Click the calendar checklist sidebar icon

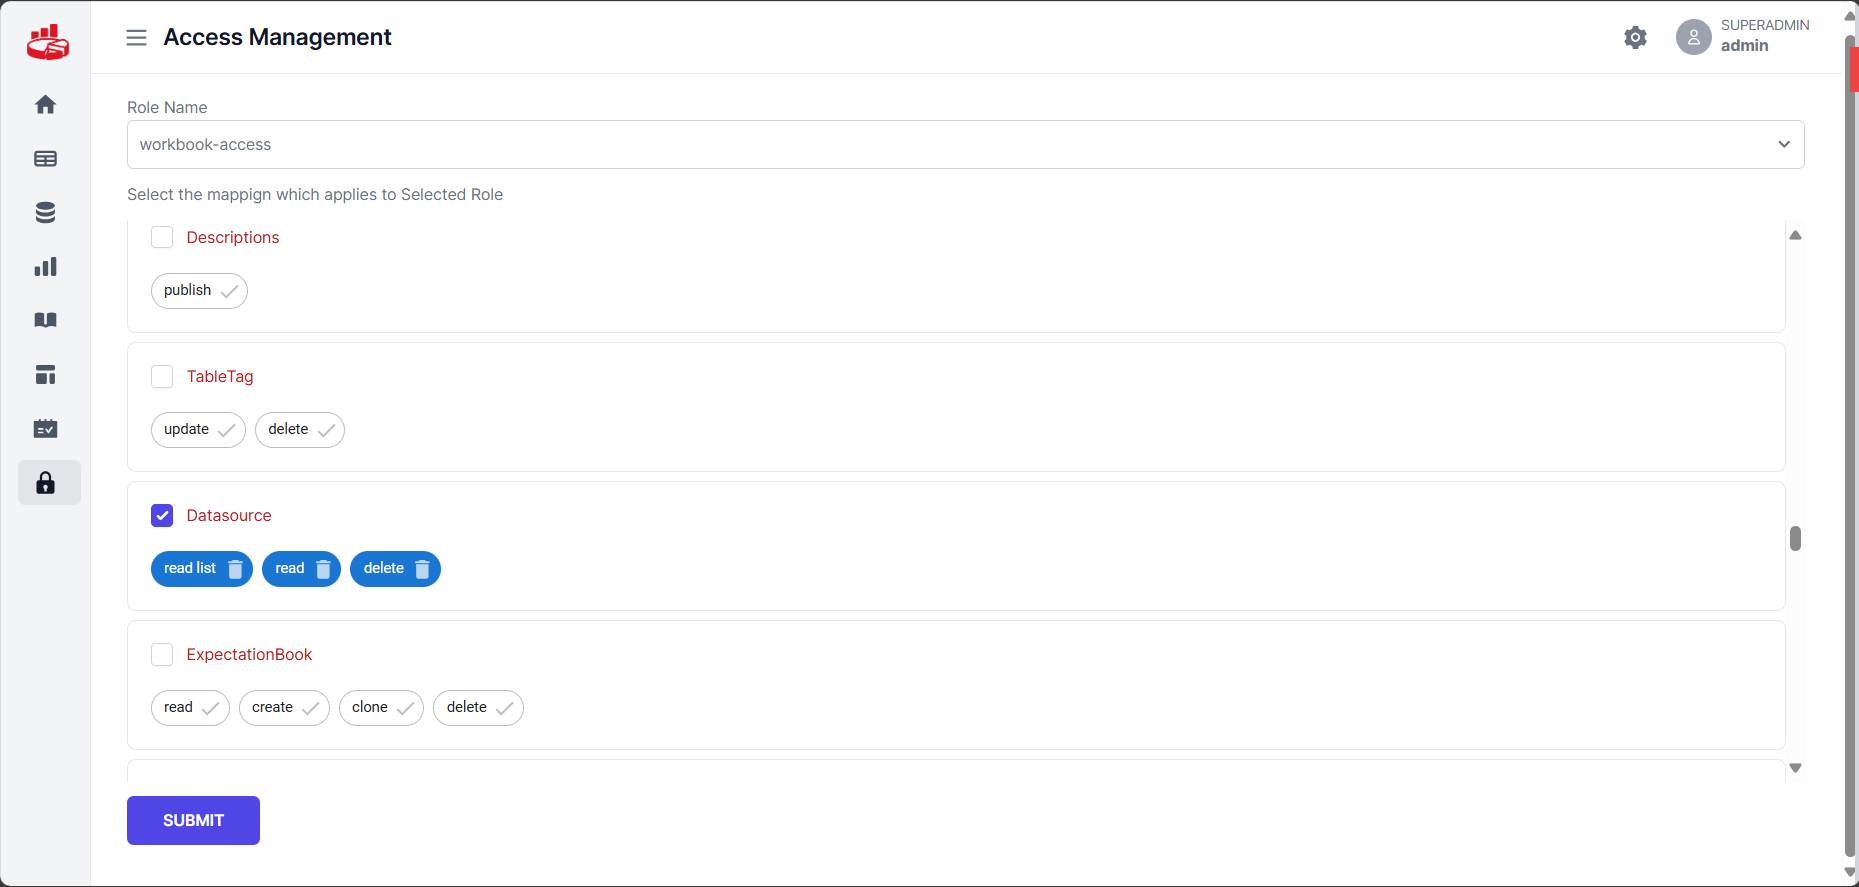pos(45,429)
